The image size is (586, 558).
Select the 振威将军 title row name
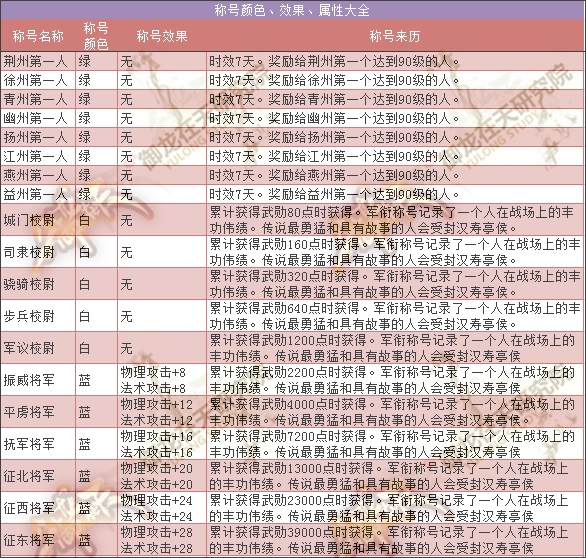tap(29, 380)
